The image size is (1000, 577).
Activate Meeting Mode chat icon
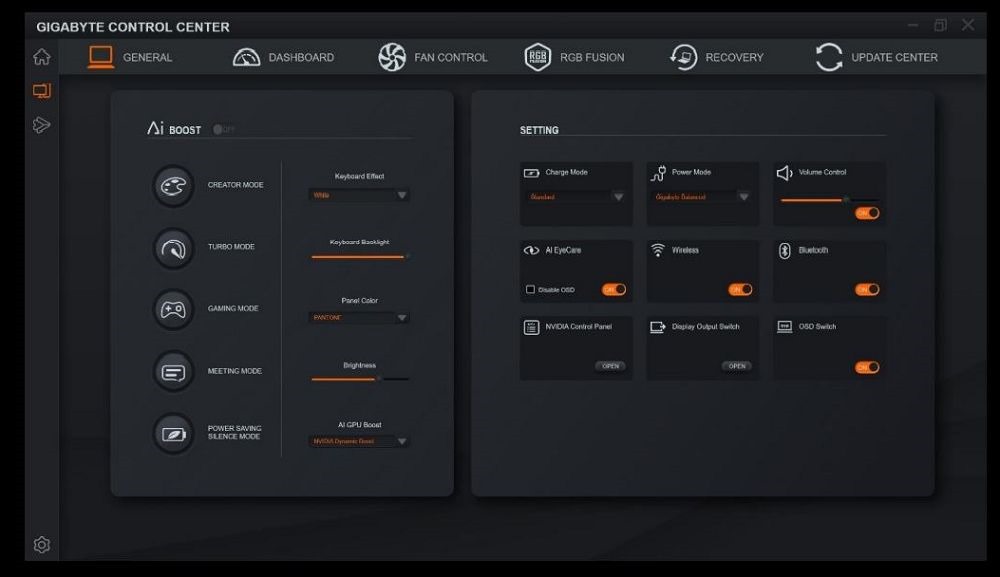click(173, 372)
